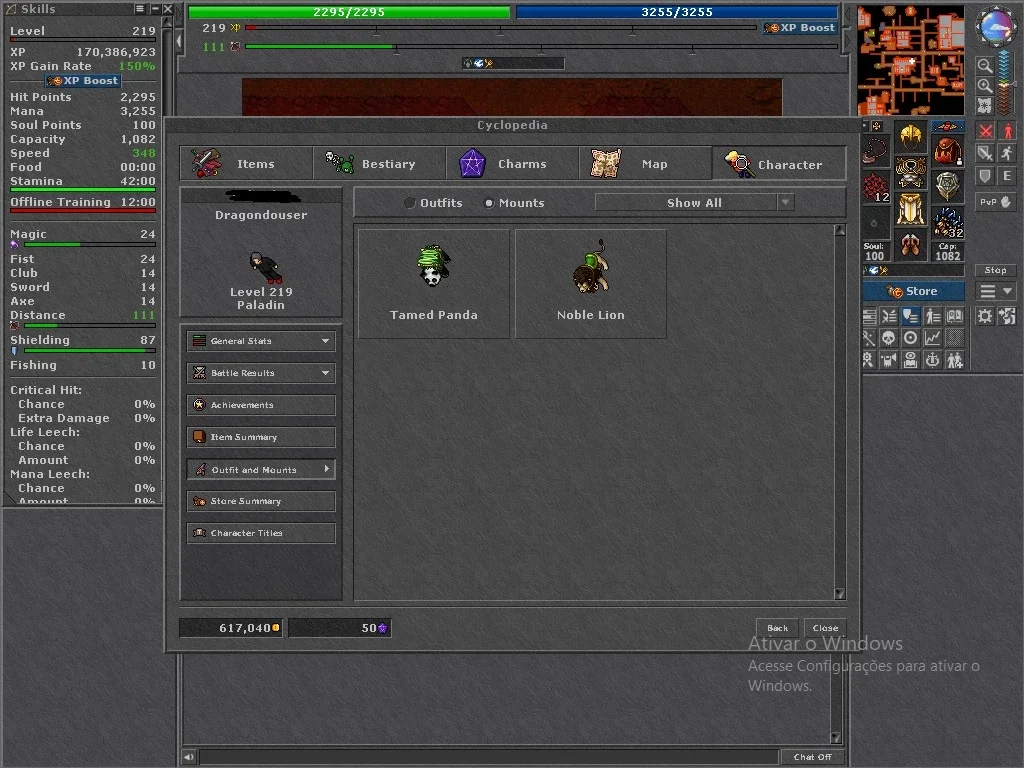Open the Cyclopedia eye-book icon
Viewport: 1024px width, 768px height.
click(911, 360)
